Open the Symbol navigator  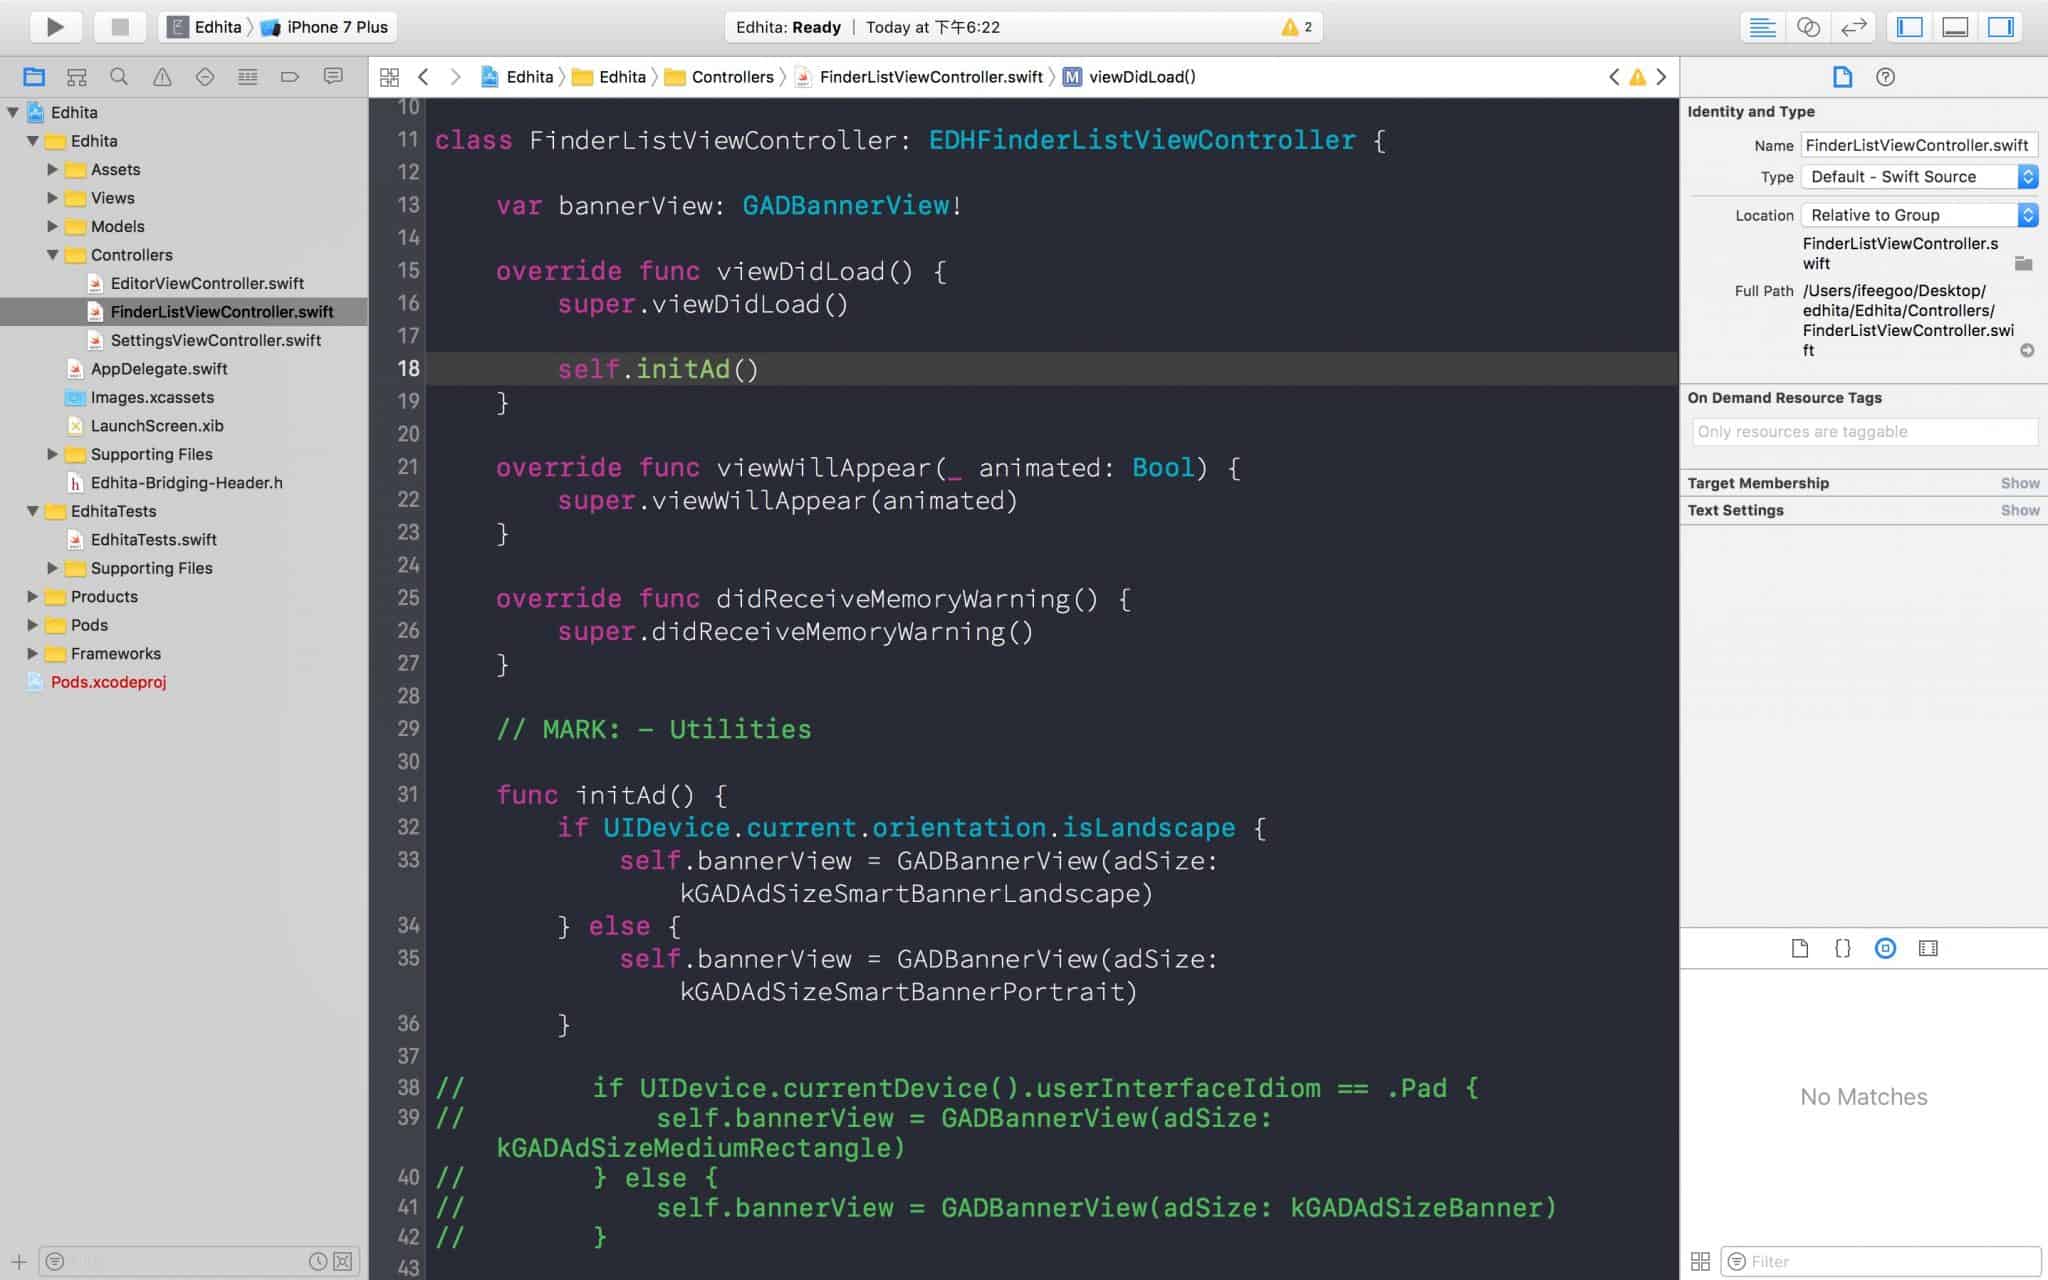point(77,77)
